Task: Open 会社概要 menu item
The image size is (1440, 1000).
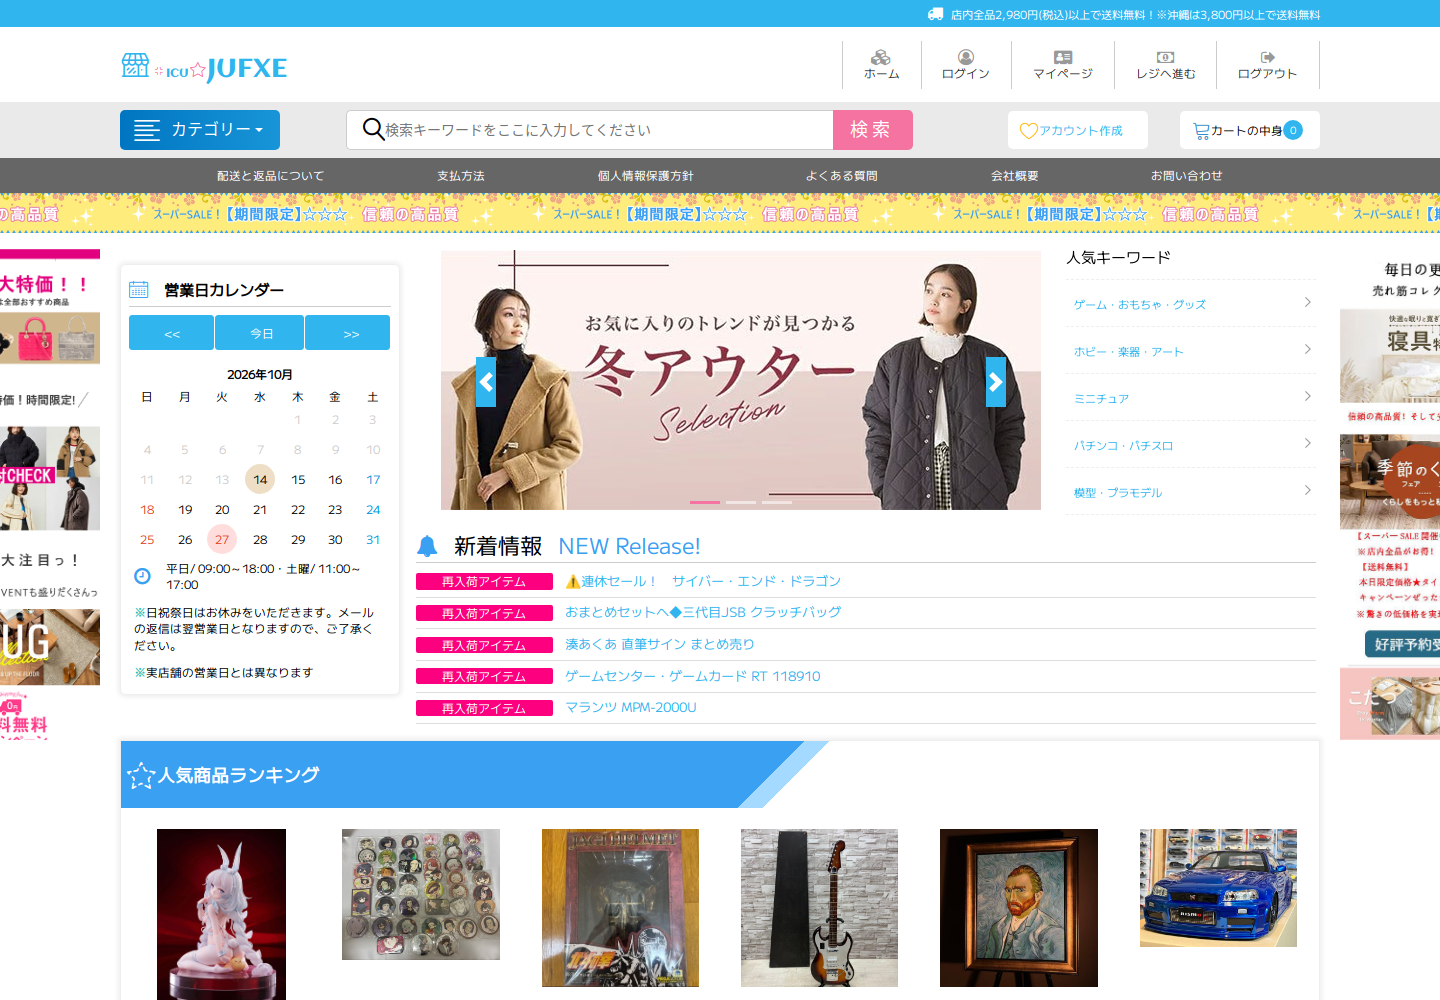Action: click(1015, 176)
